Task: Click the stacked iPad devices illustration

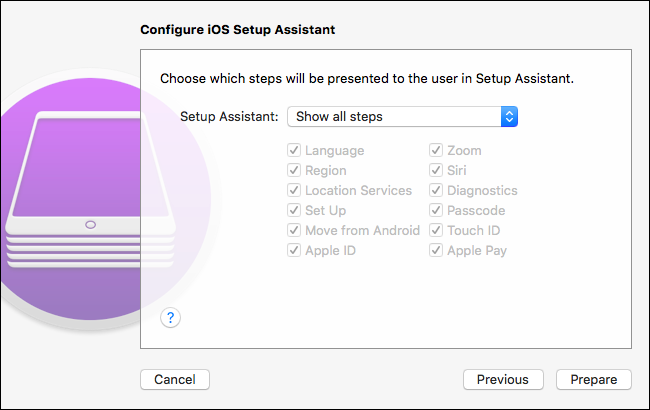Action: [x=90, y=195]
